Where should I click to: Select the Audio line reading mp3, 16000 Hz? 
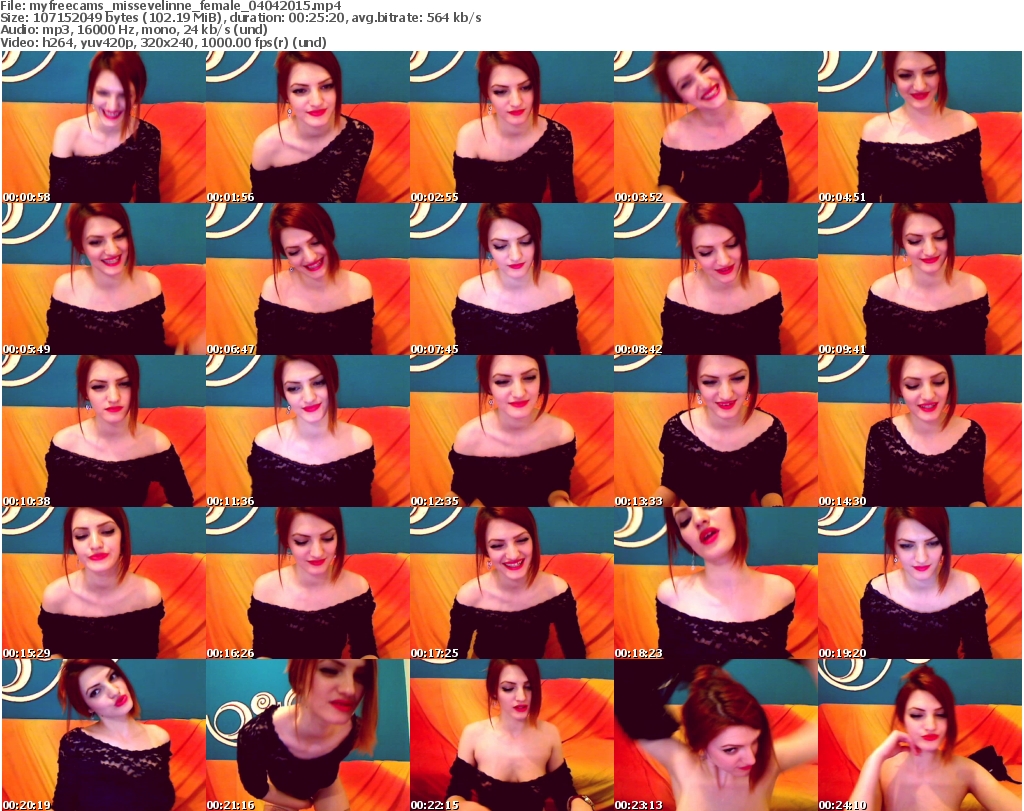tap(134, 30)
